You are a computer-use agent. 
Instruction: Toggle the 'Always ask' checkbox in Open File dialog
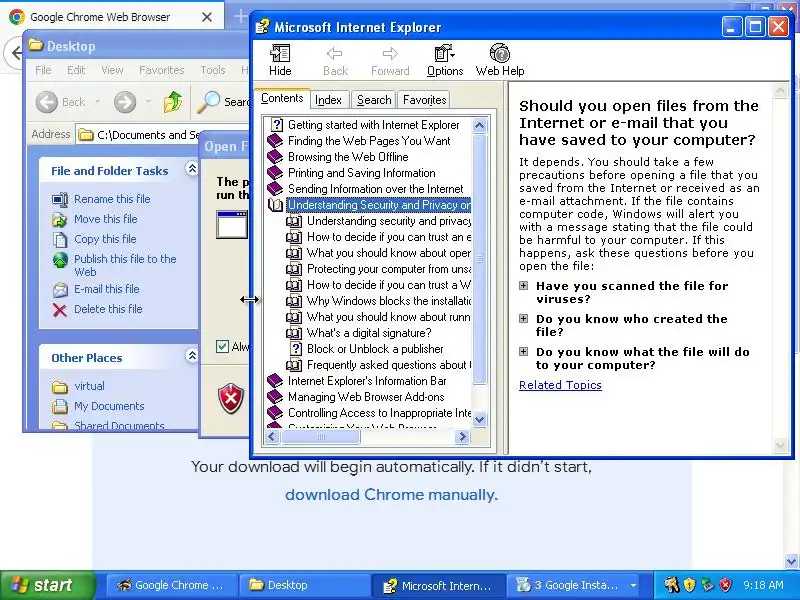coord(222,346)
